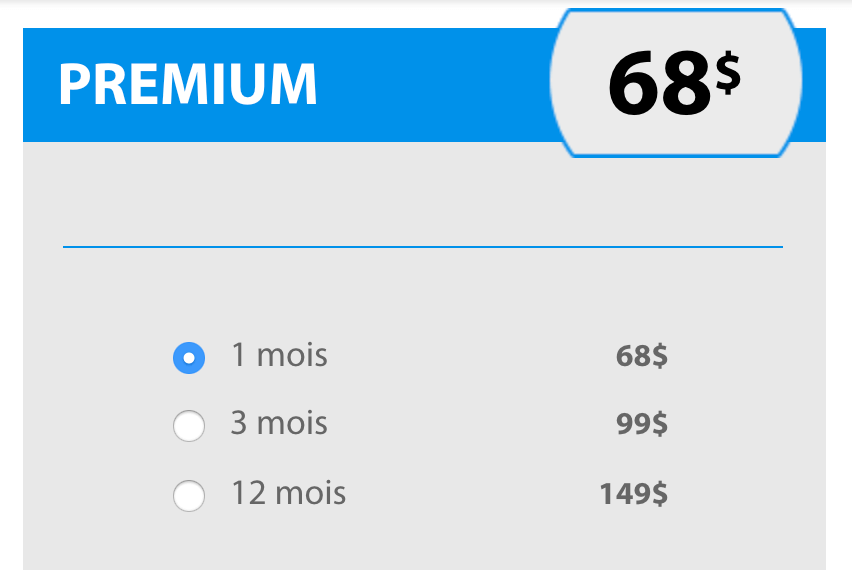Click the blue horizontal divider line
This screenshot has height=570, width=852.
pyautogui.click(x=422, y=246)
